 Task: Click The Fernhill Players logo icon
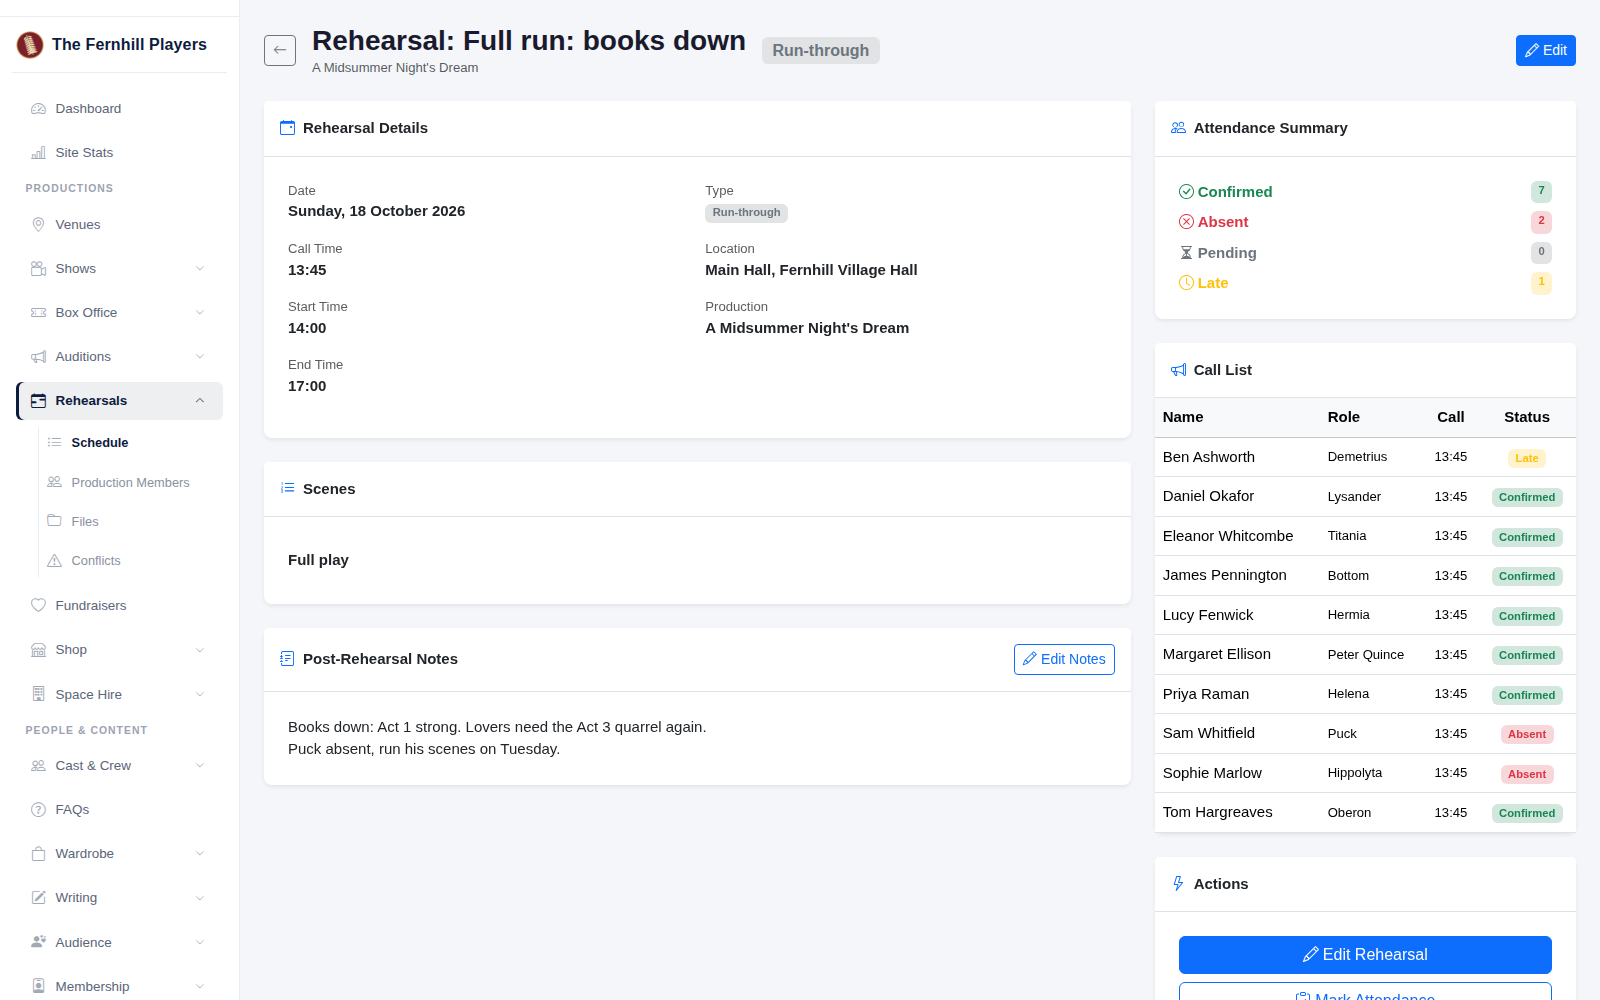point(30,44)
